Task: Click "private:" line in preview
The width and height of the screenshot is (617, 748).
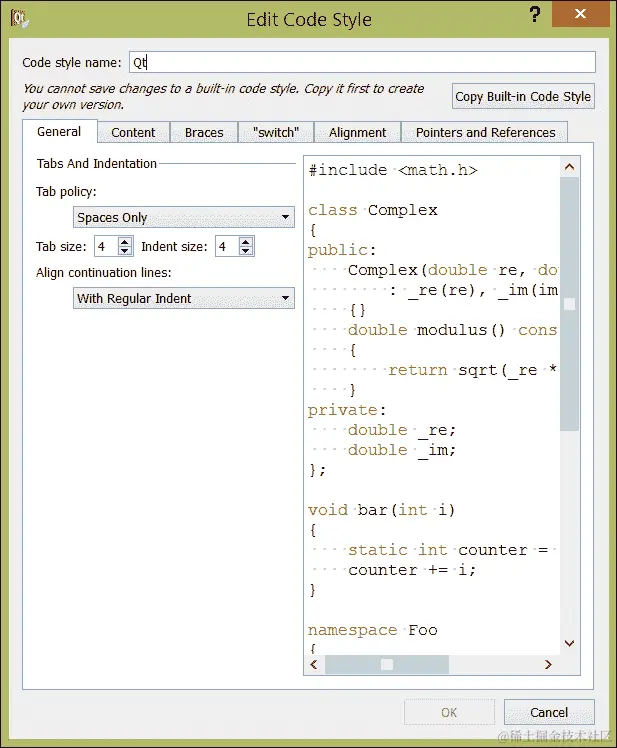Action: [347, 410]
